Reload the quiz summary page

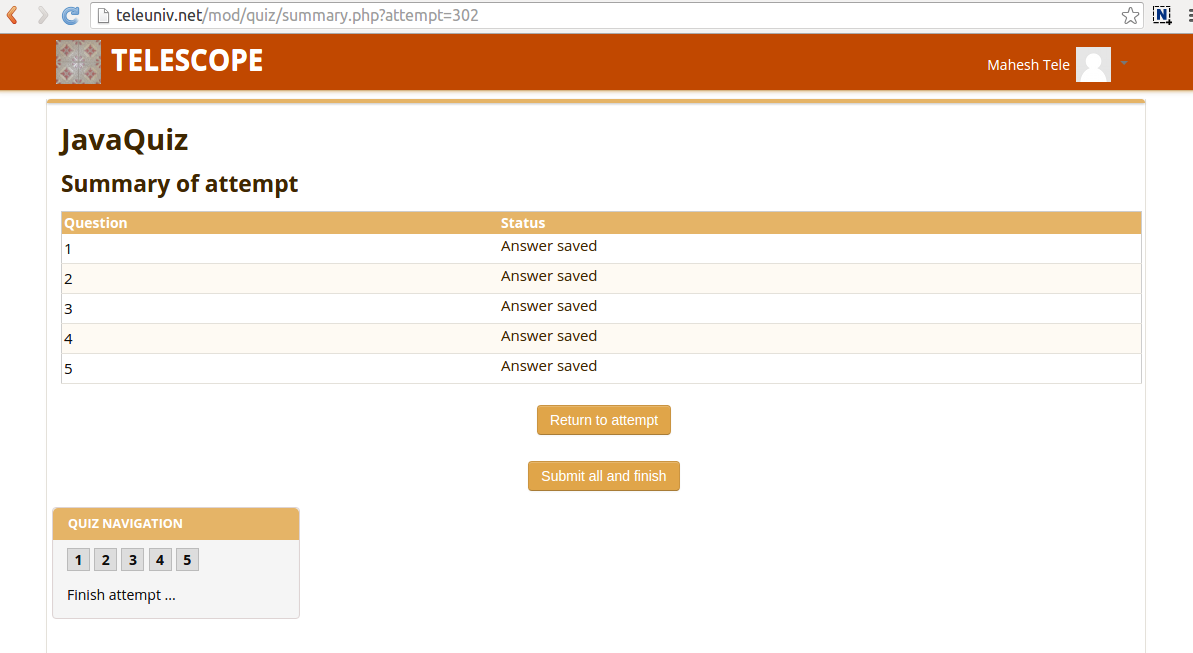[71, 15]
